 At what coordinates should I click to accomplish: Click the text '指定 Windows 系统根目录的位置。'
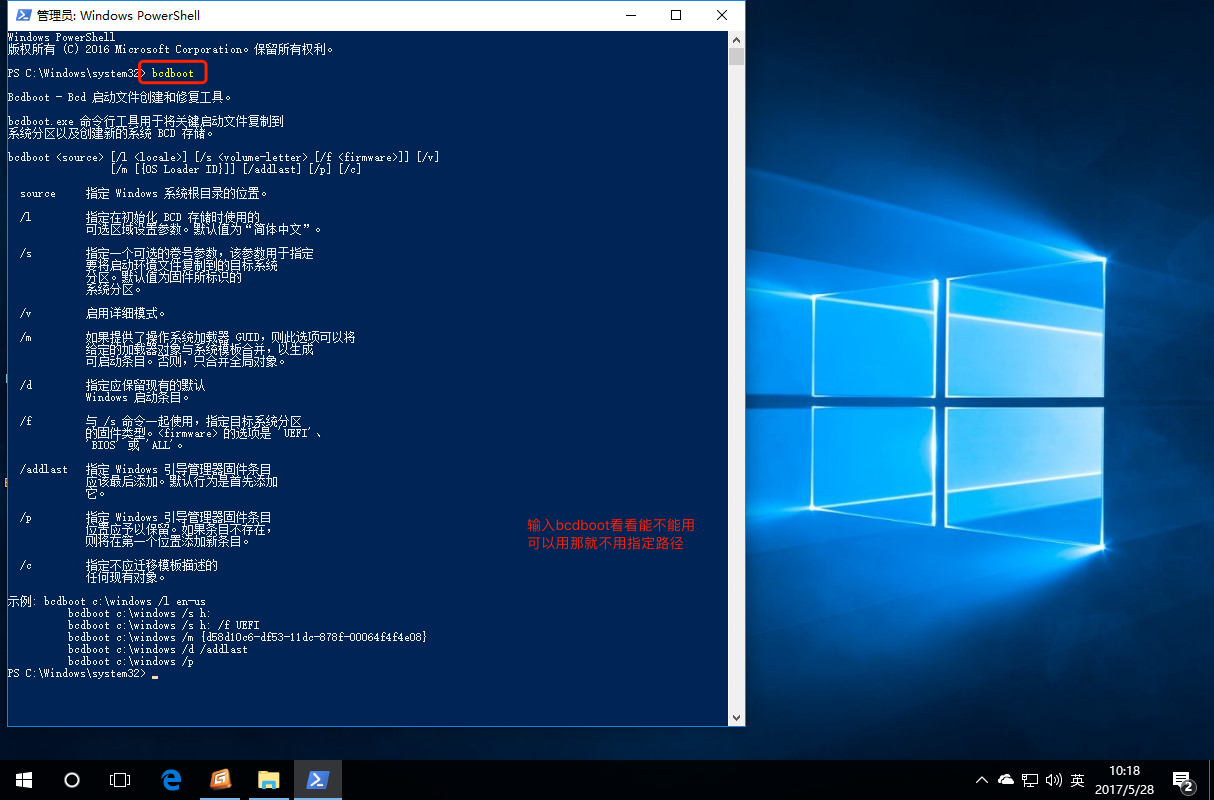pos(177,193)
